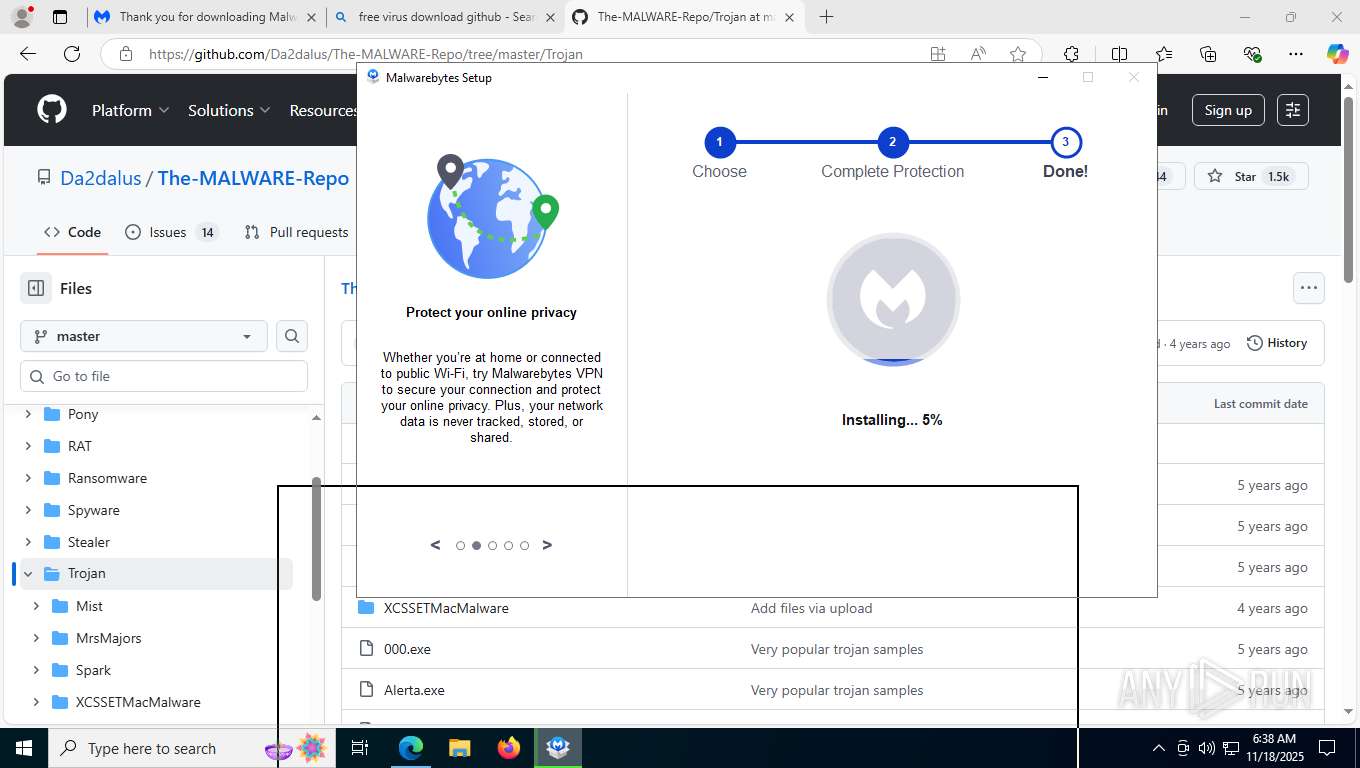Click the file tree vertical scrollbar thumb
The image size is (1360, 768).
click(316, 538)
